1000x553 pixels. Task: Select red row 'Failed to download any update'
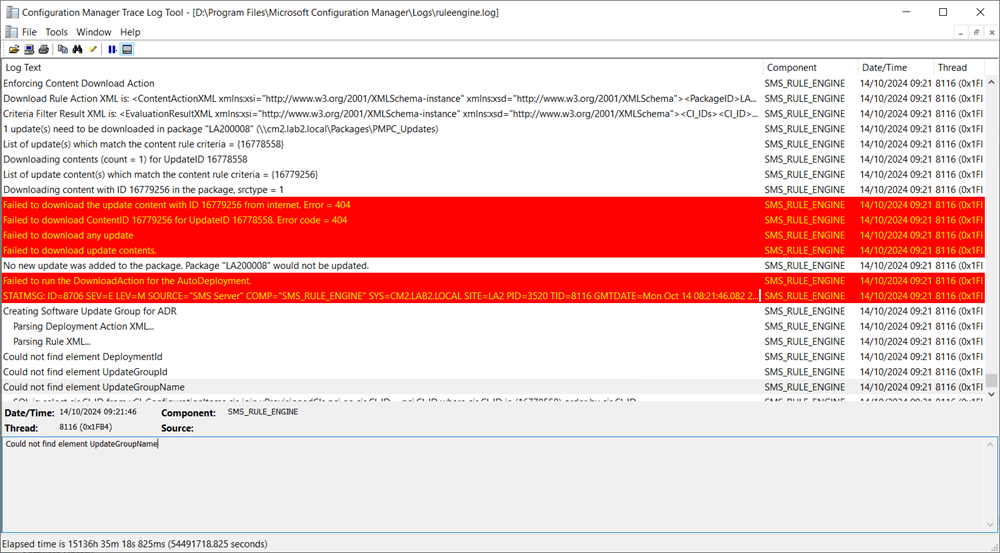click(492, 235)
